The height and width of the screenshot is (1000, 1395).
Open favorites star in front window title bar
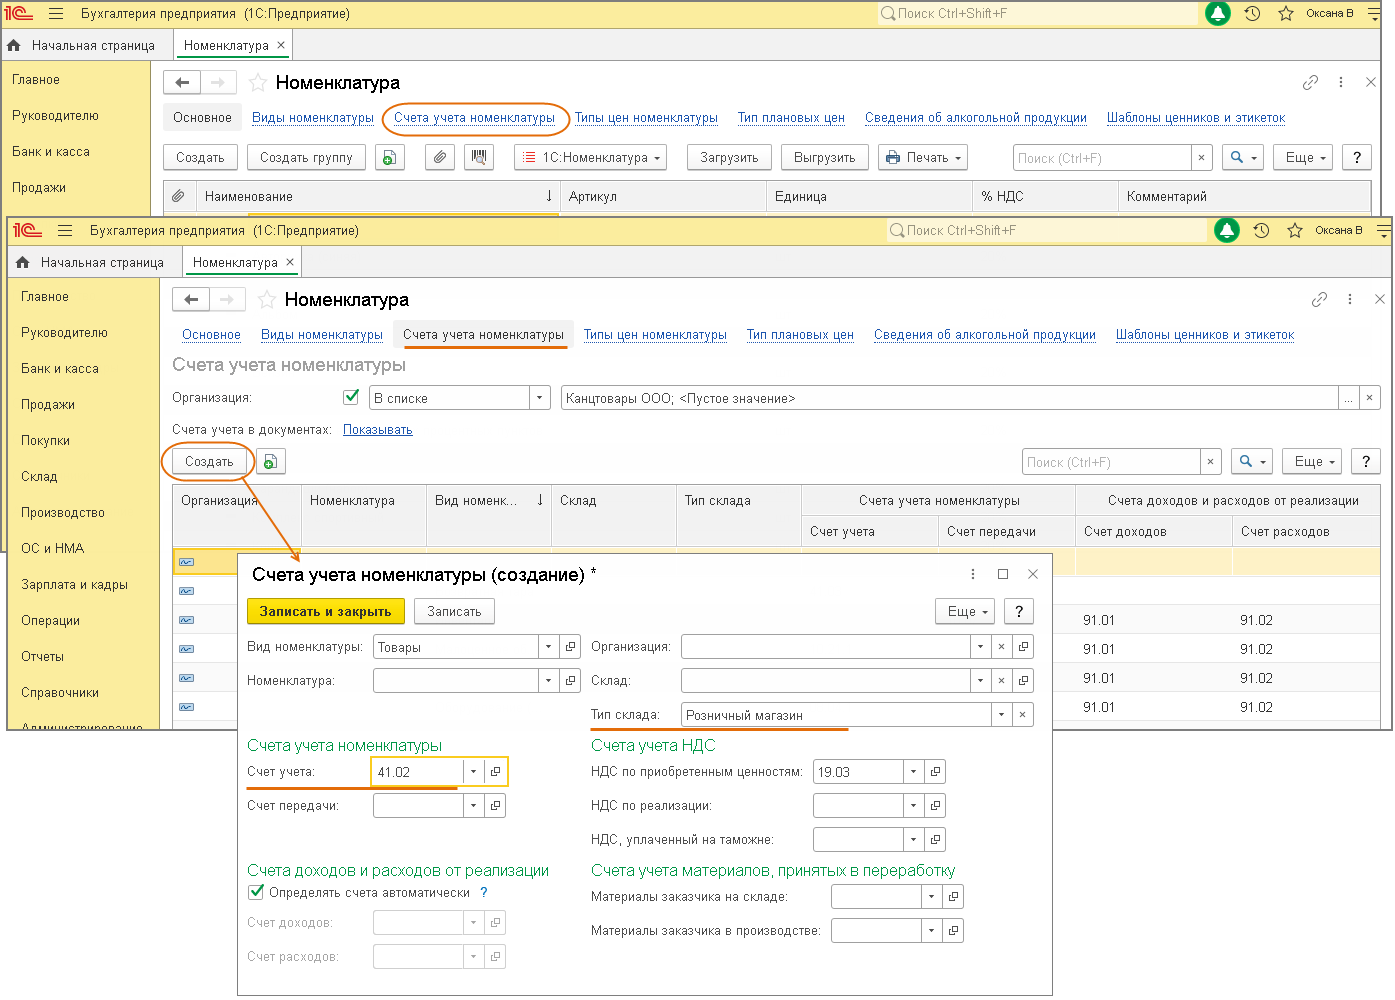1295,231
